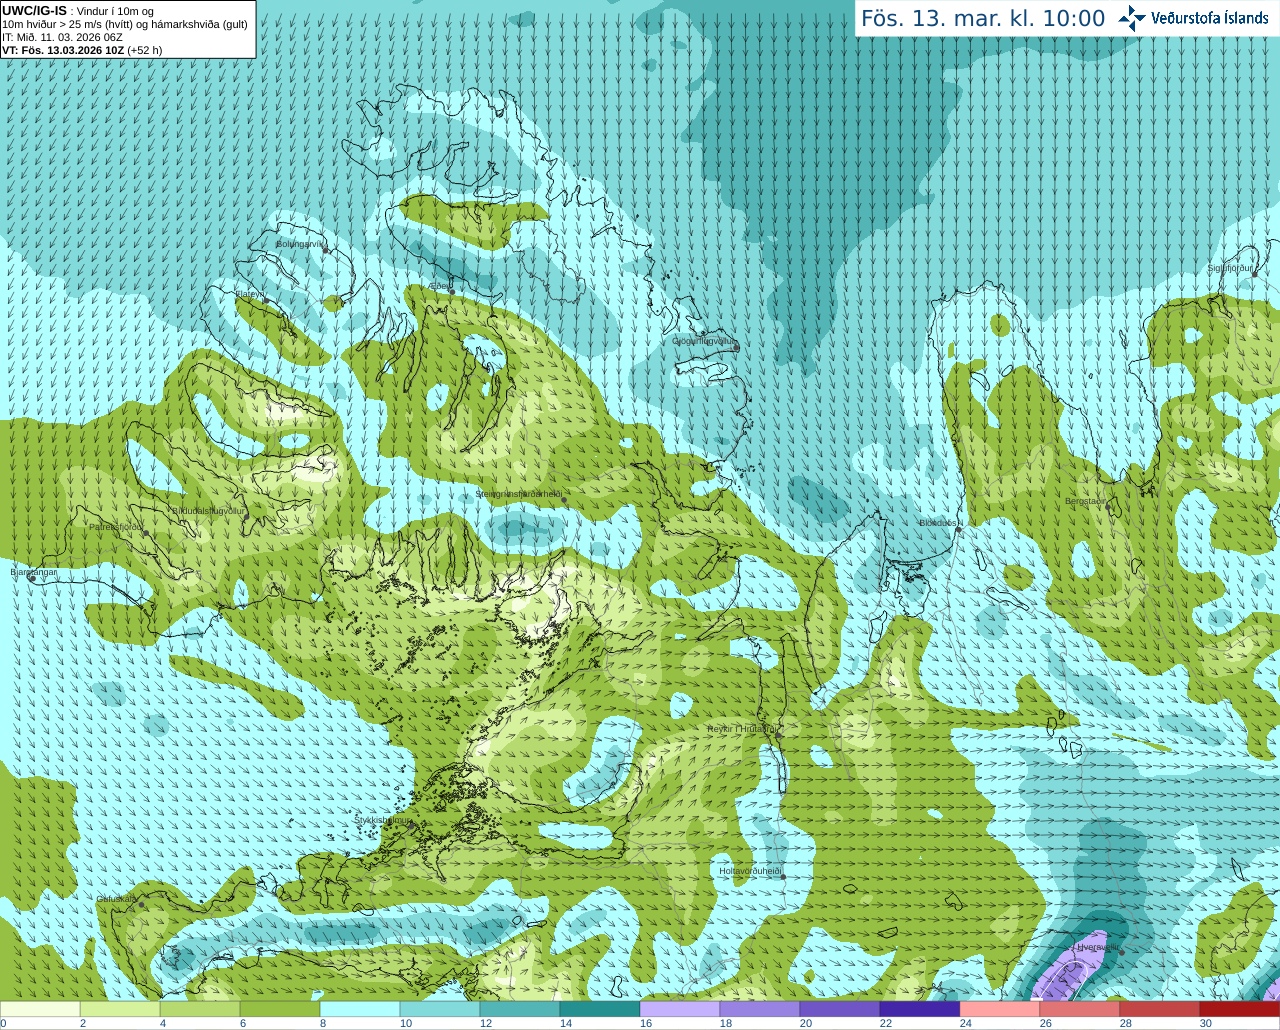Select the 20–22 m/s purple legend swatch
Image resolution: width=1280 pixels, height=1030 pixels.
840,1009
